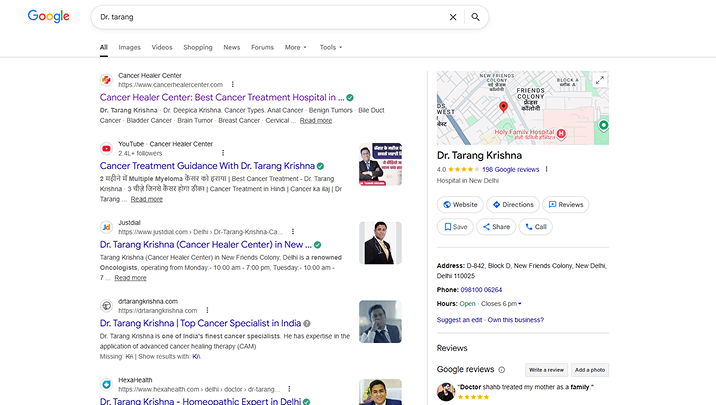This screenshot has width=716, height=405.
Task: Click the Directions button
Action: tap(512, 204)
